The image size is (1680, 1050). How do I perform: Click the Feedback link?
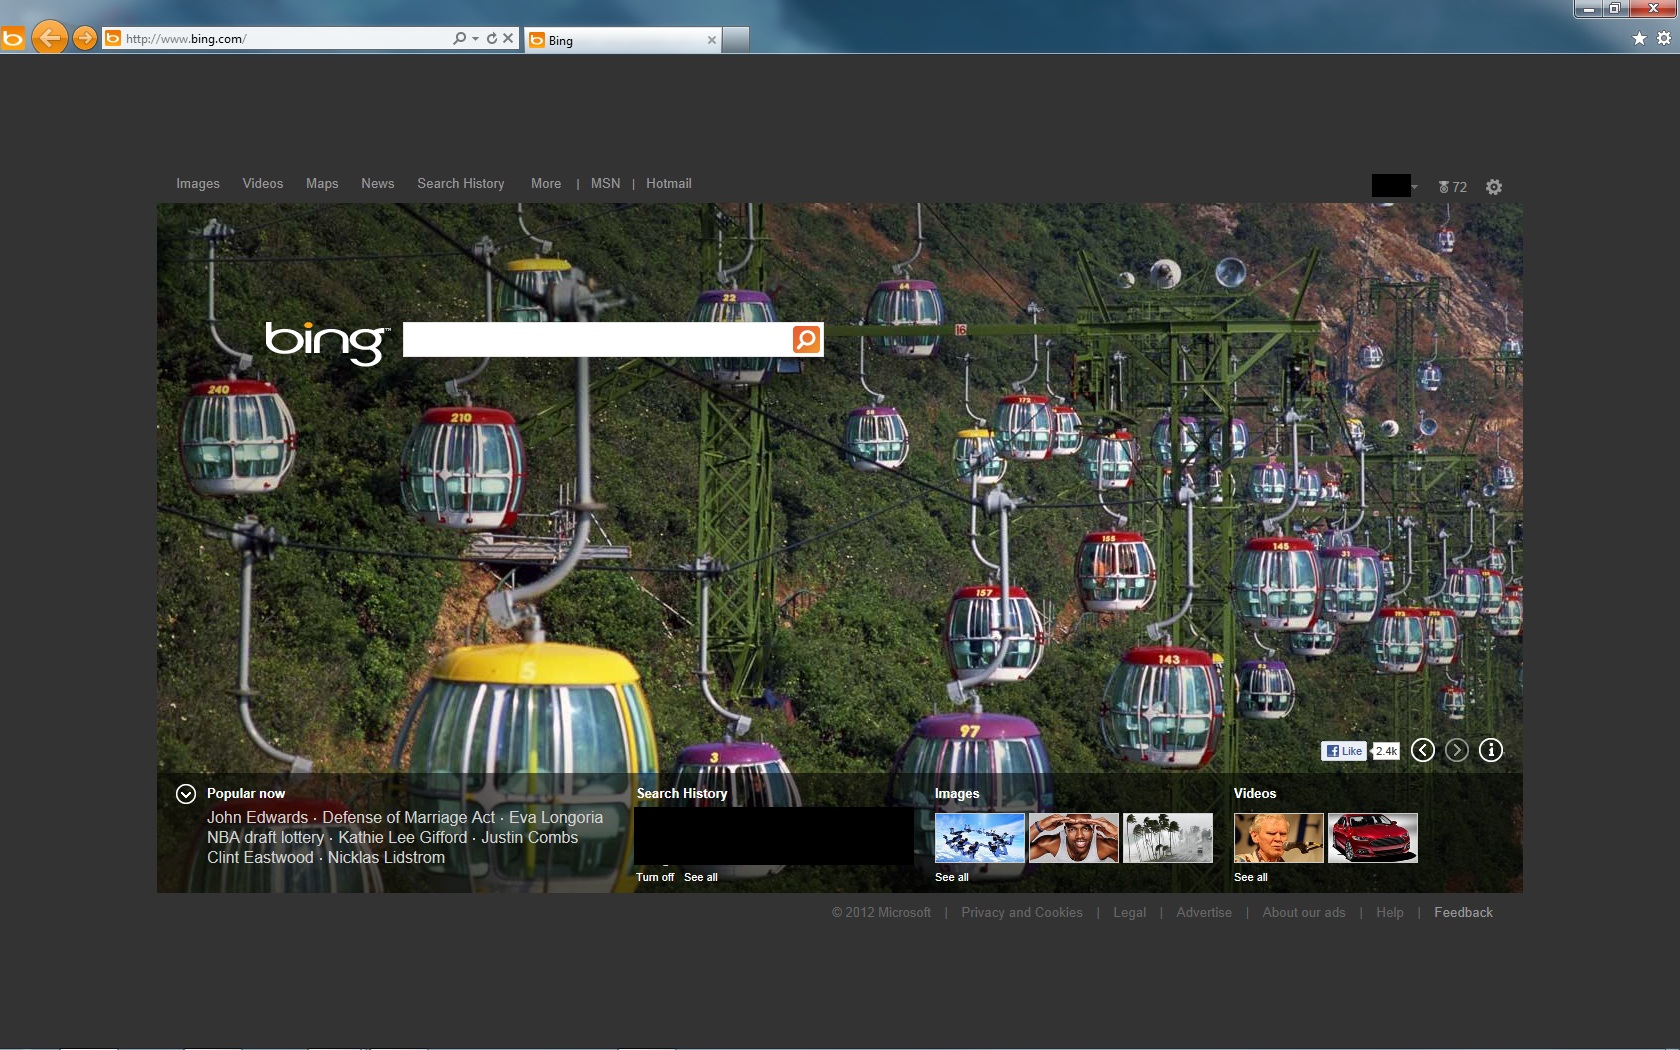1463,912
